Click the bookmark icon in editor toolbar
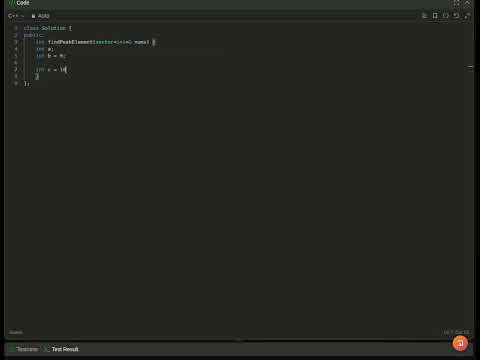 point(435,16)
